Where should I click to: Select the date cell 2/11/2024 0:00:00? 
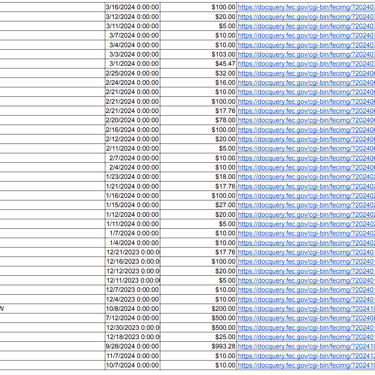point(133,148)
